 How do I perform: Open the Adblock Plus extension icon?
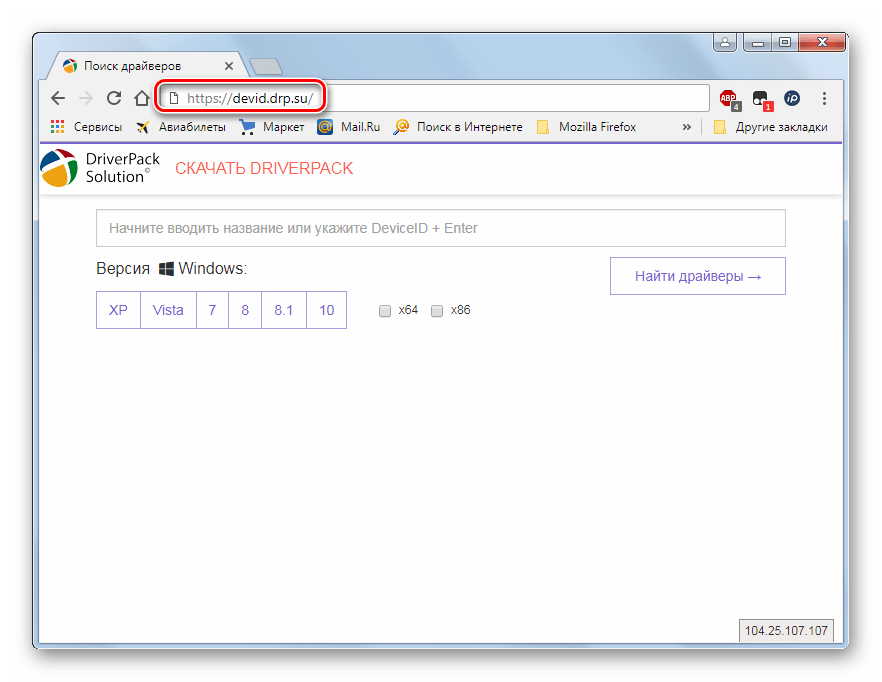(730, 99)
